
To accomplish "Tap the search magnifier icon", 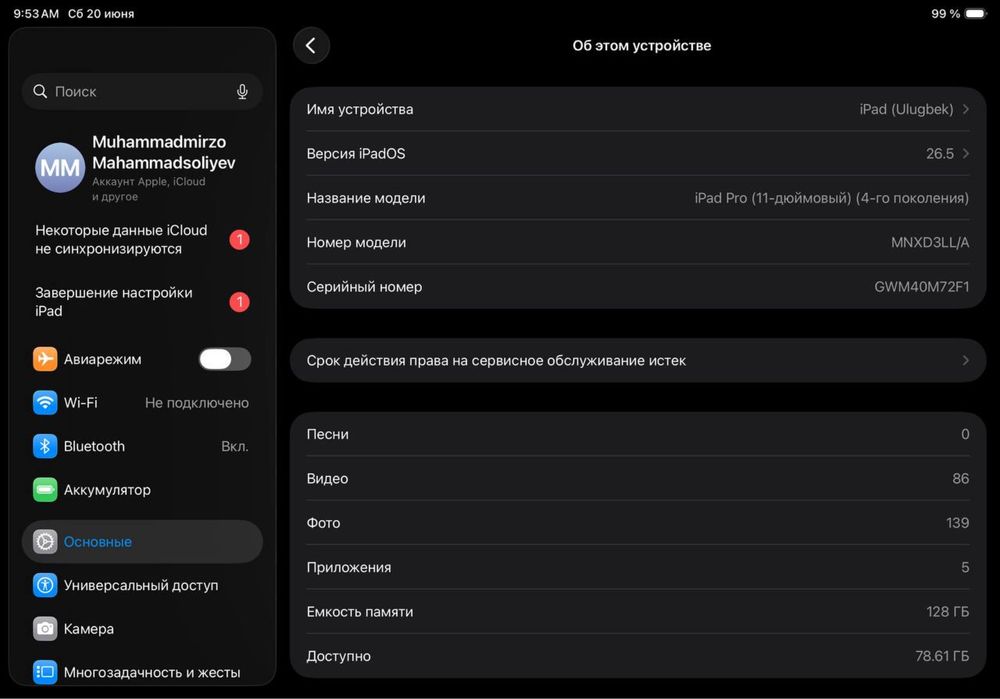I will pyautogui.click(x=40, y=91).
